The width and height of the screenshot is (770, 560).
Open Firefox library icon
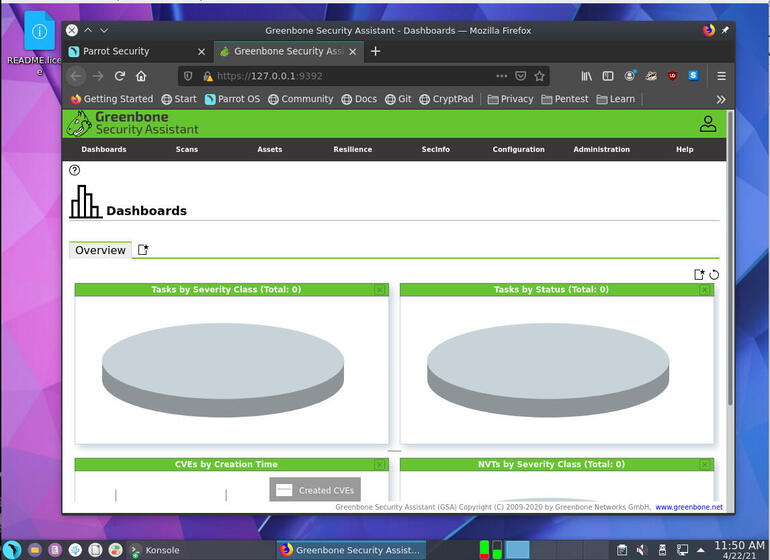click(x=587, y=76)
